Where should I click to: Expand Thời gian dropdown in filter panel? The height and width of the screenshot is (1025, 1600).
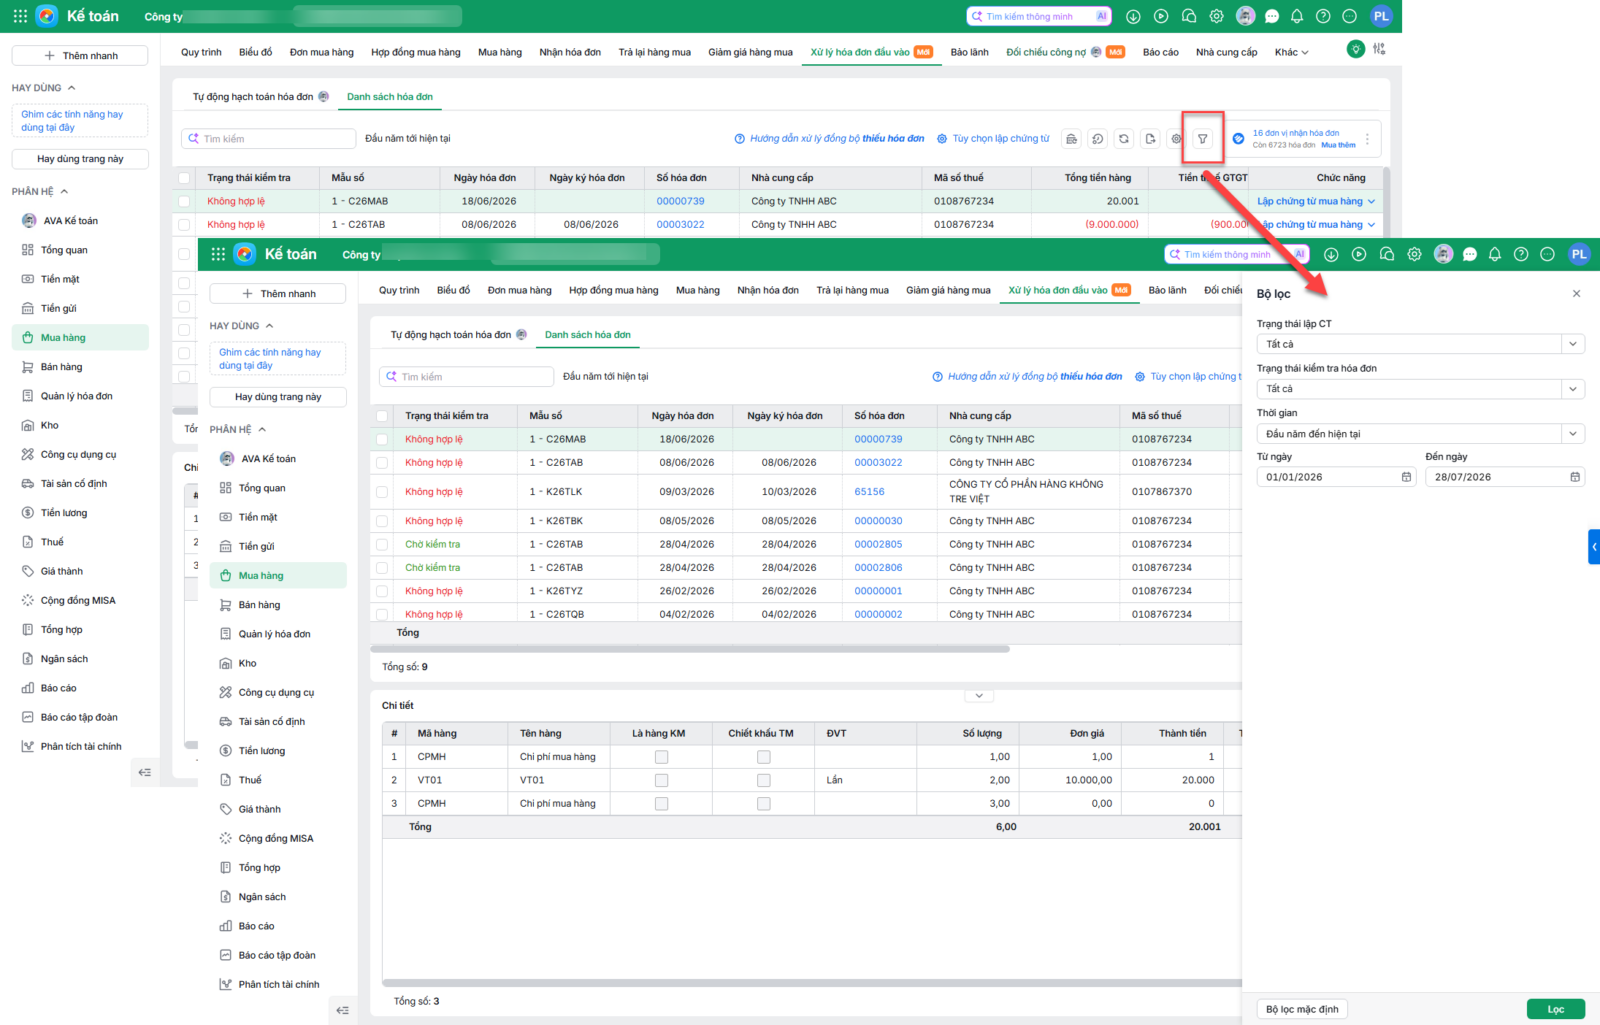click(x=1420, y=434)
